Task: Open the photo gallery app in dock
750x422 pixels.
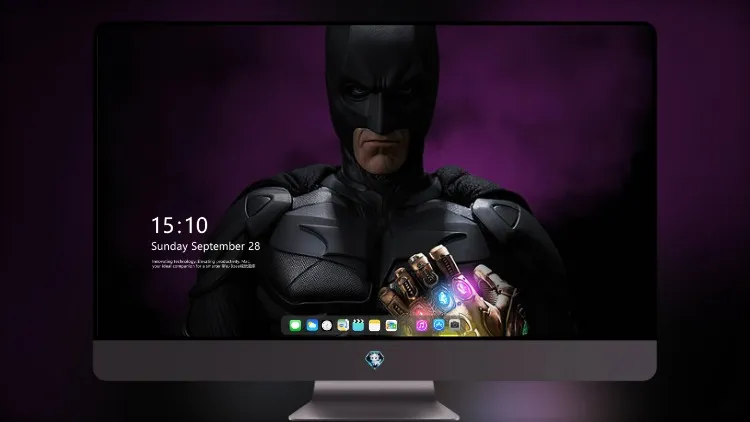Action: (x=391, y=325)
